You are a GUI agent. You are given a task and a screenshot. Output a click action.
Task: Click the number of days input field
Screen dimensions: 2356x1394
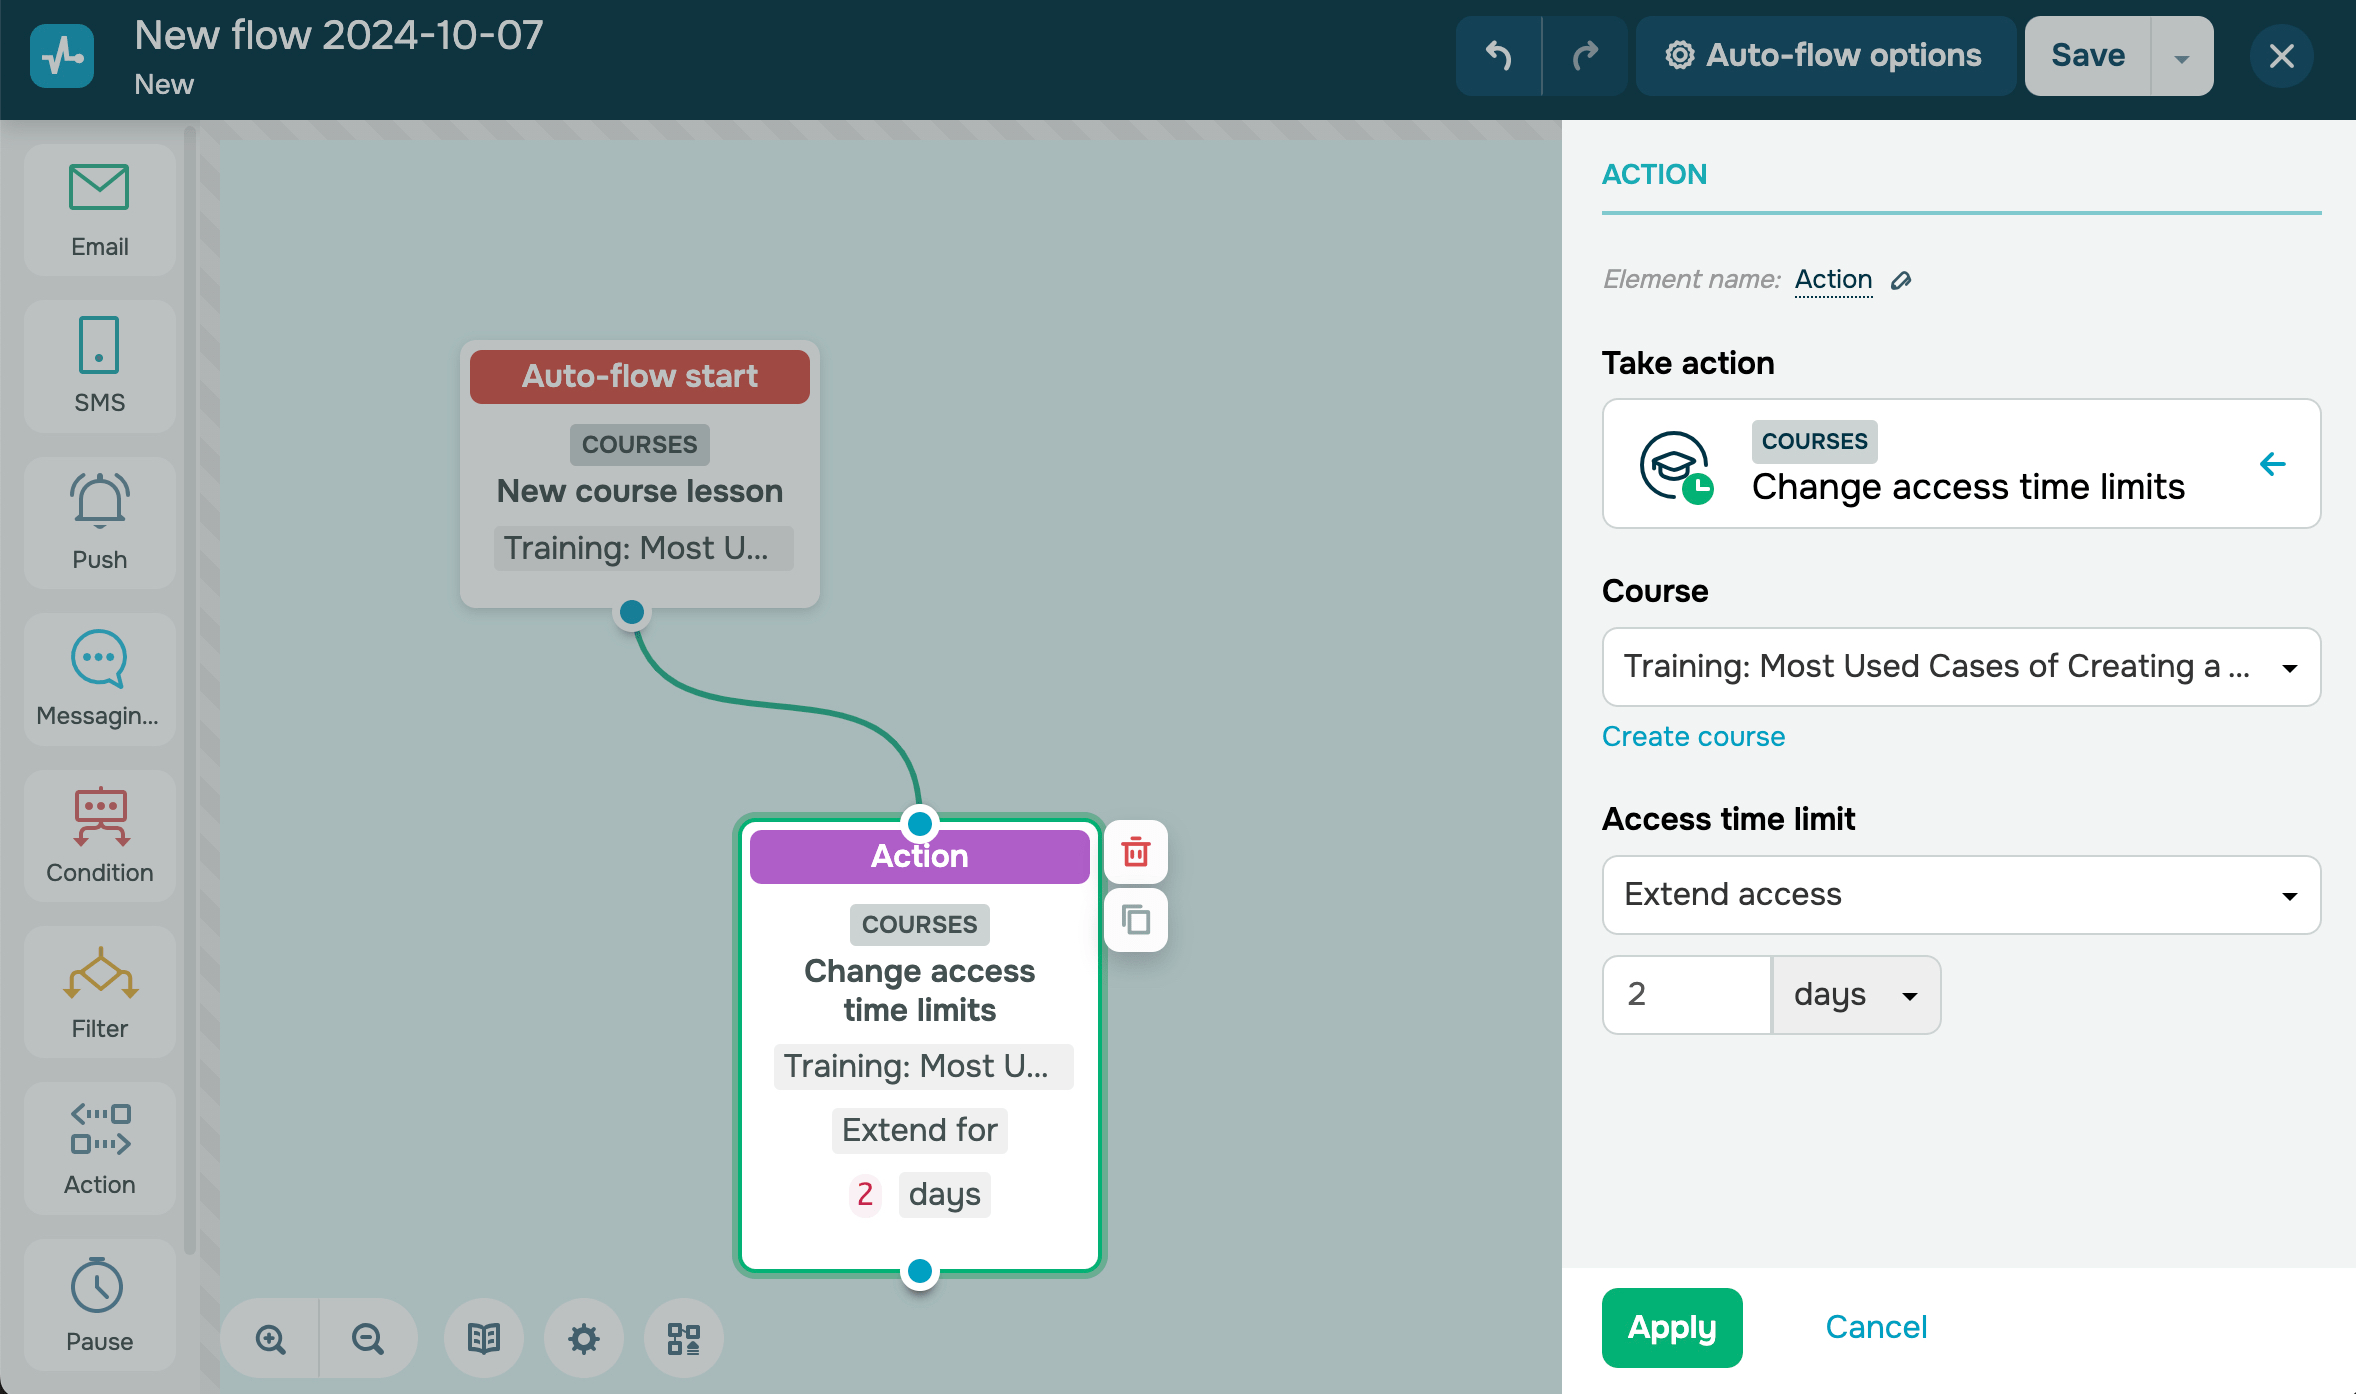tap(1686, 995)
